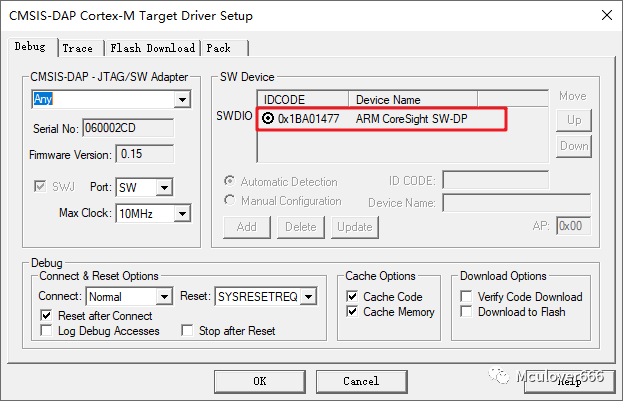Select ARM CoreSight SW-DP device name
Image resolution: width=623 pixels, height=401 pixels.
point(411,118)
